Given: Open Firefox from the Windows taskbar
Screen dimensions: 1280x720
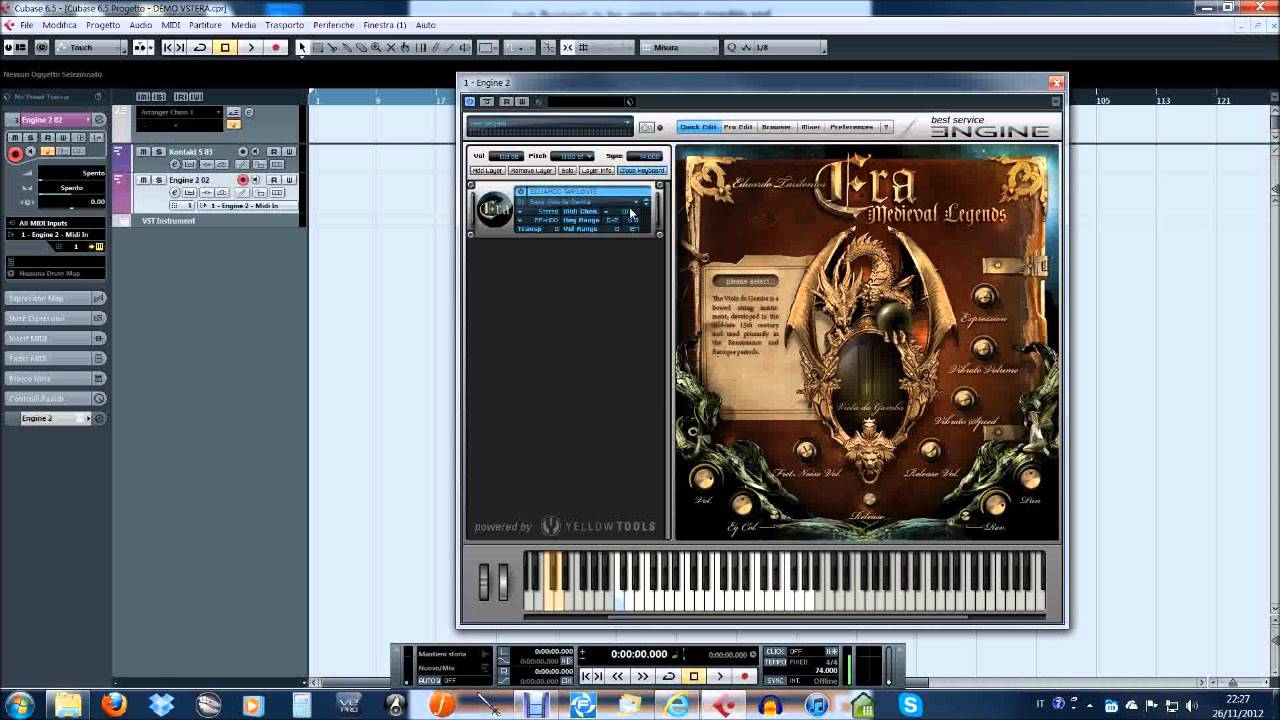Looking at the screenshot, I should pyautogui.click(x=114, y=705).
